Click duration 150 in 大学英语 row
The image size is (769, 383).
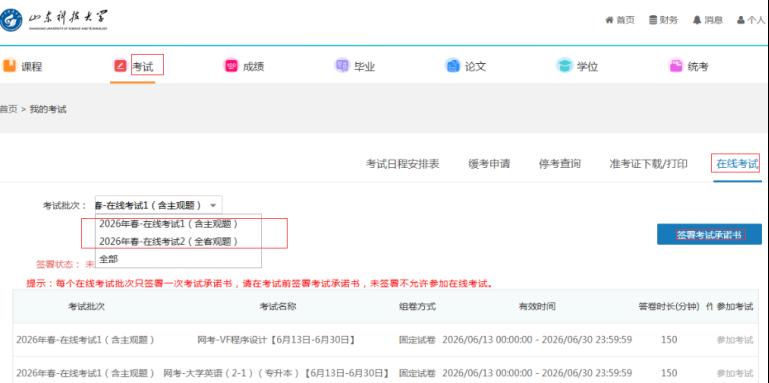click(x=669, y=373)
